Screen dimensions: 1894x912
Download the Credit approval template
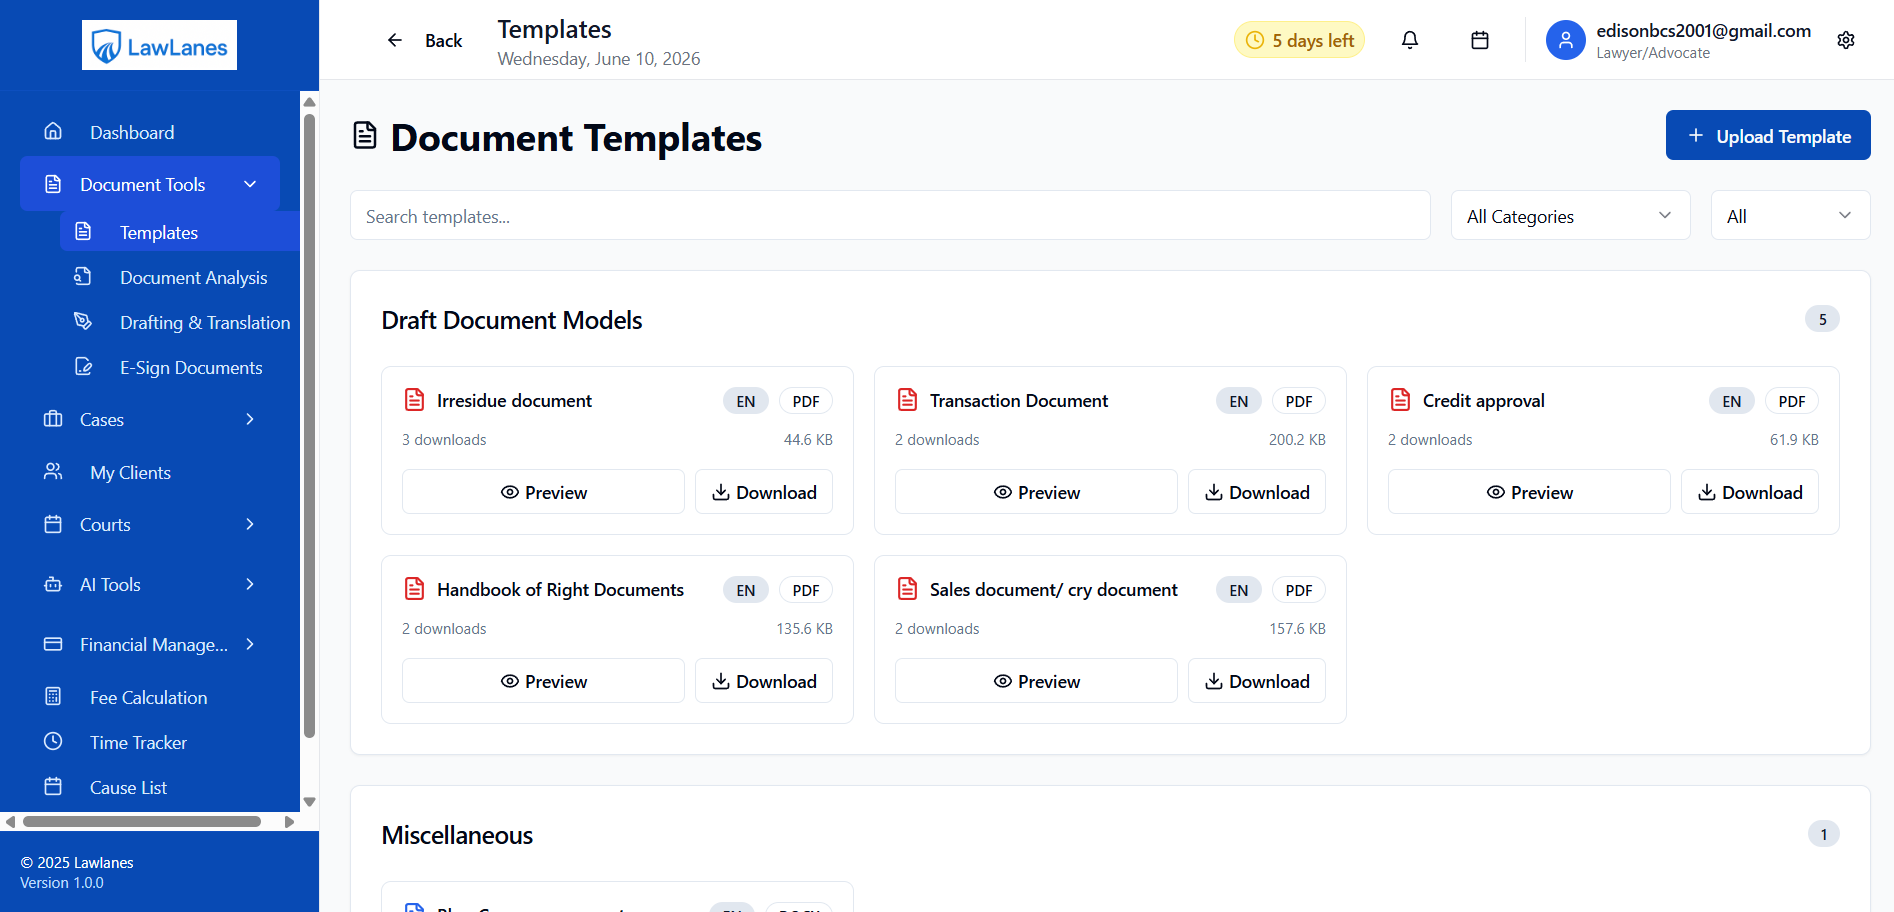tap(1750, 492)
